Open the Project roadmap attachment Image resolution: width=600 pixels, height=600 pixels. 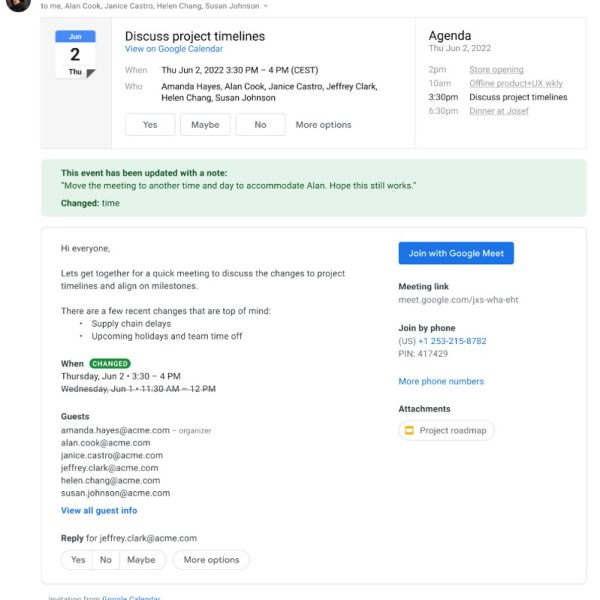446,431
